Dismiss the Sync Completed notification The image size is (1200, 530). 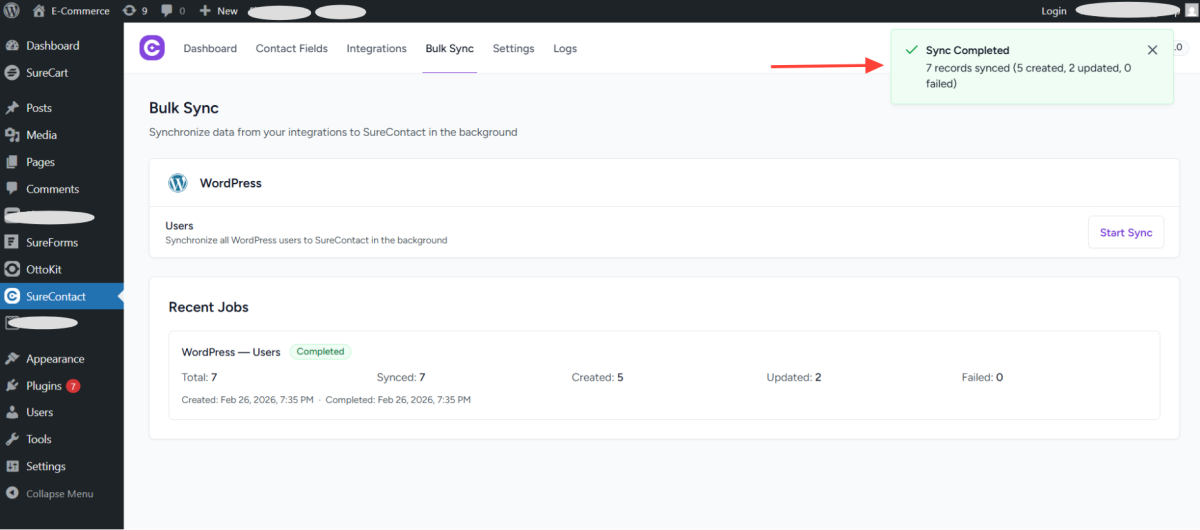click(1152, 50)
